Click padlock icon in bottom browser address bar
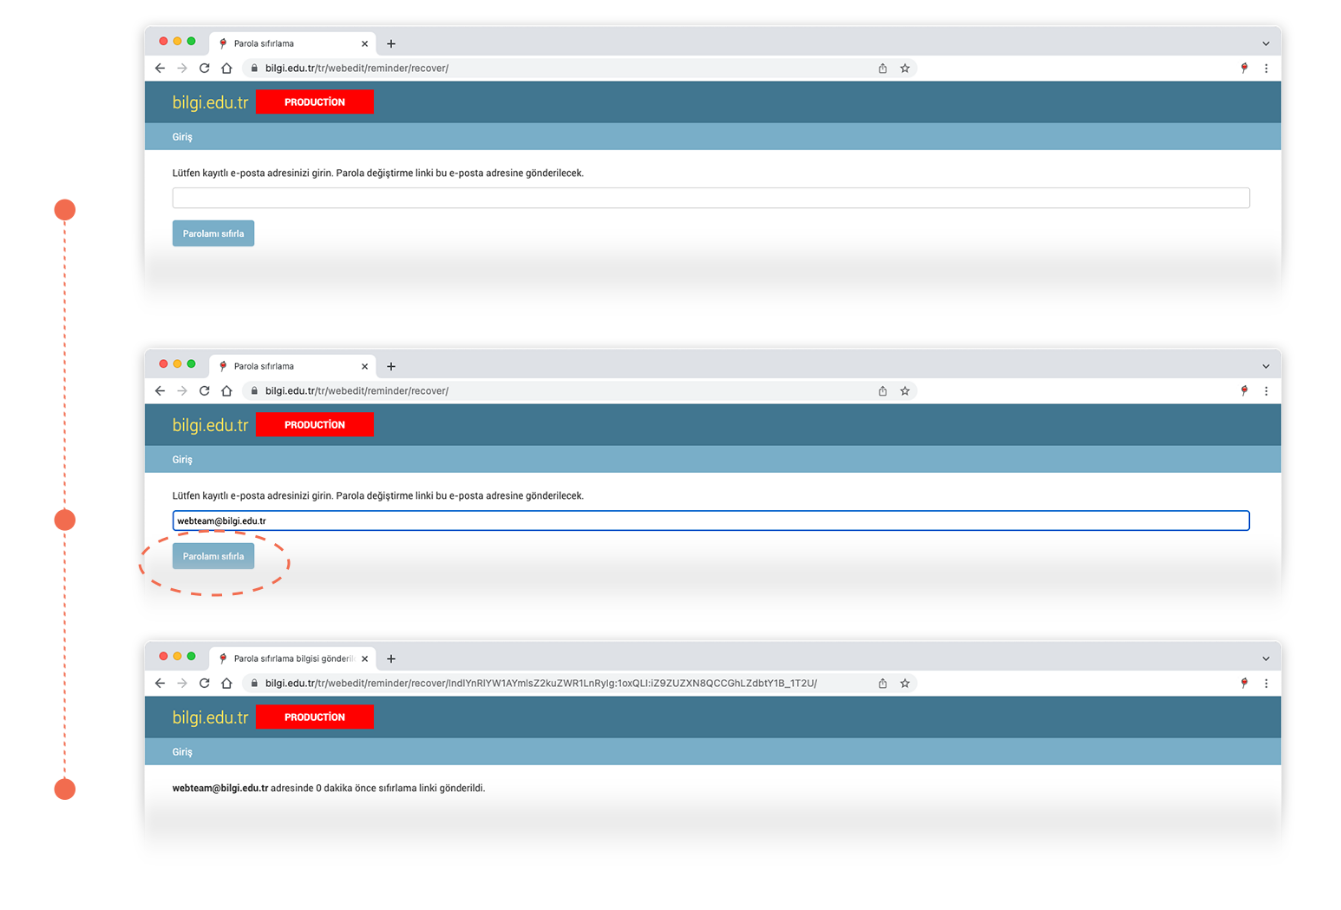Screen dimensions: 1341x910 [254, 683]
